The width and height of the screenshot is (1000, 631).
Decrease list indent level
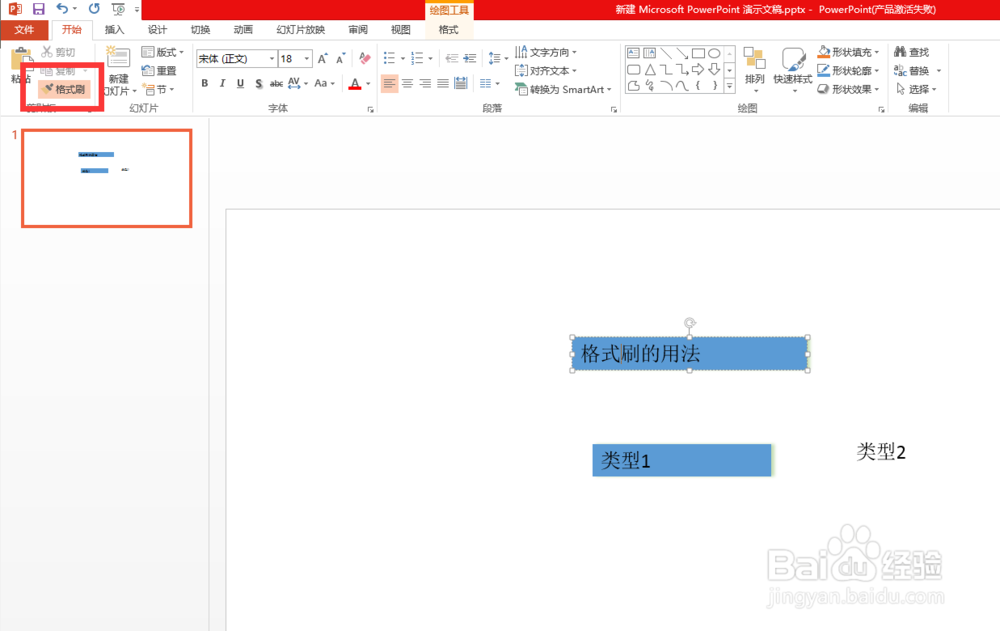pos(452,59)
